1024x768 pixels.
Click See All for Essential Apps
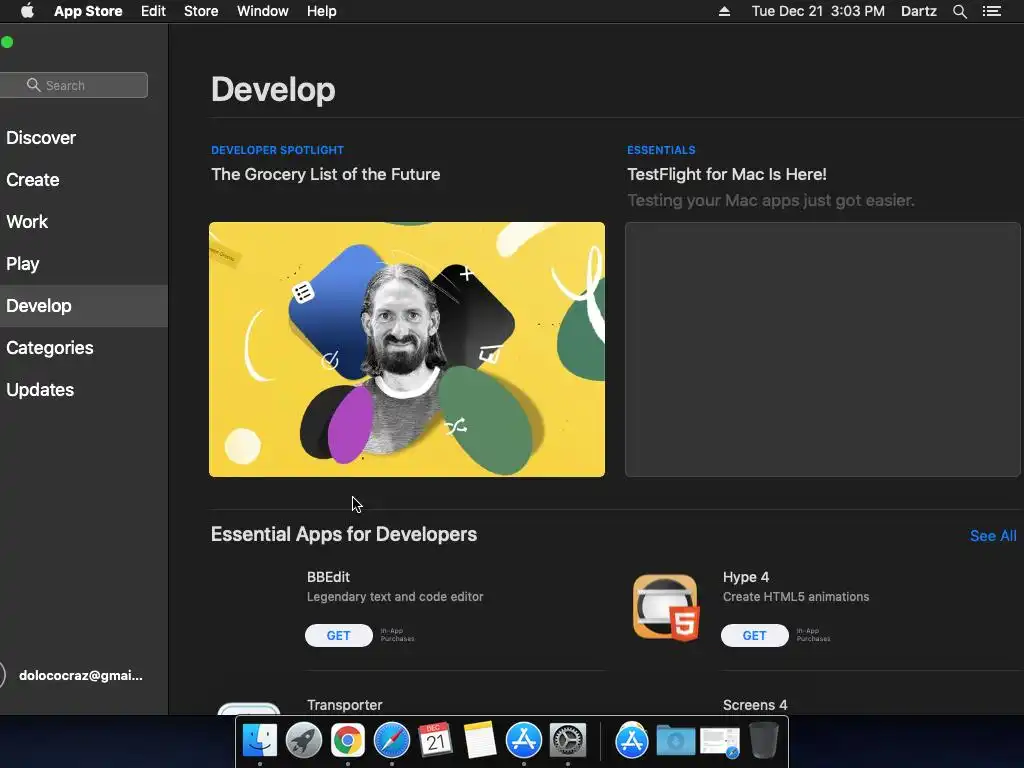click(993, 536)
